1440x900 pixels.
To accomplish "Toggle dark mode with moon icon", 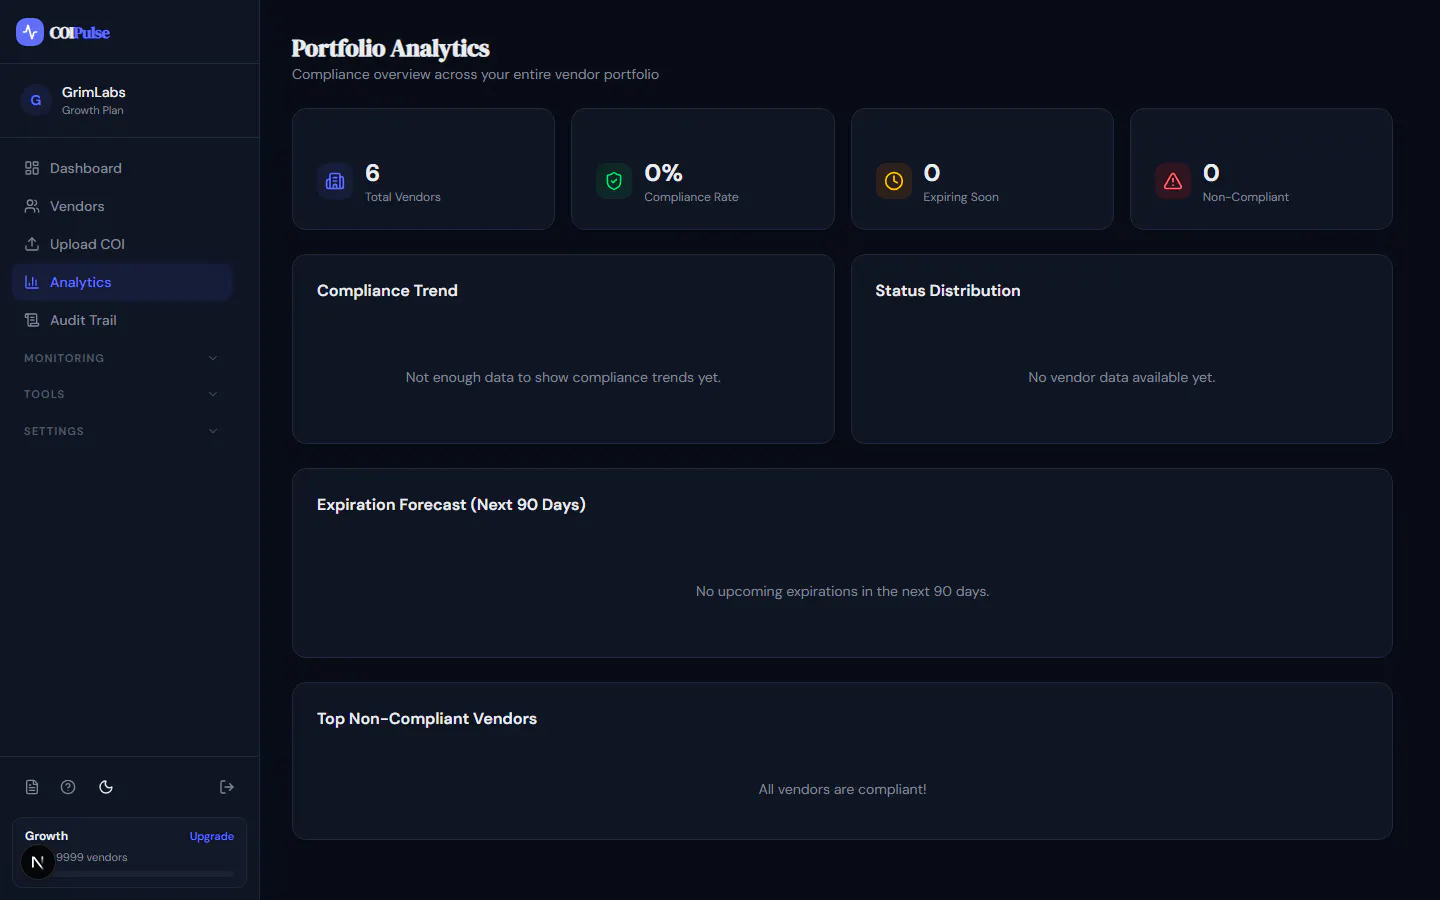I will 106,787.
